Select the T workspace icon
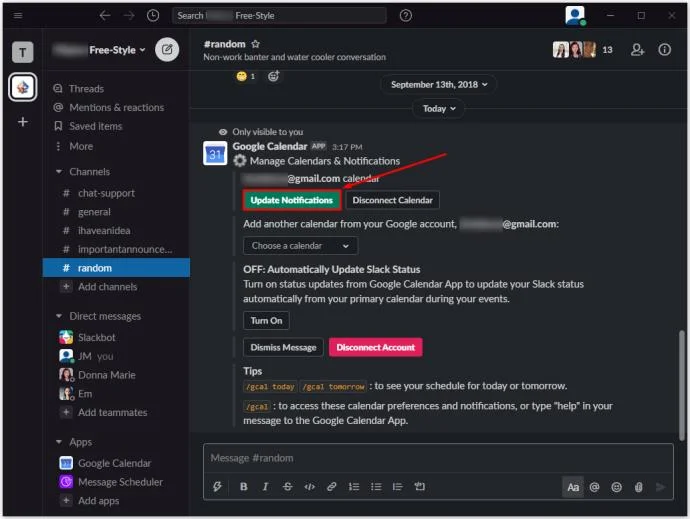 (x=22, y=52)
